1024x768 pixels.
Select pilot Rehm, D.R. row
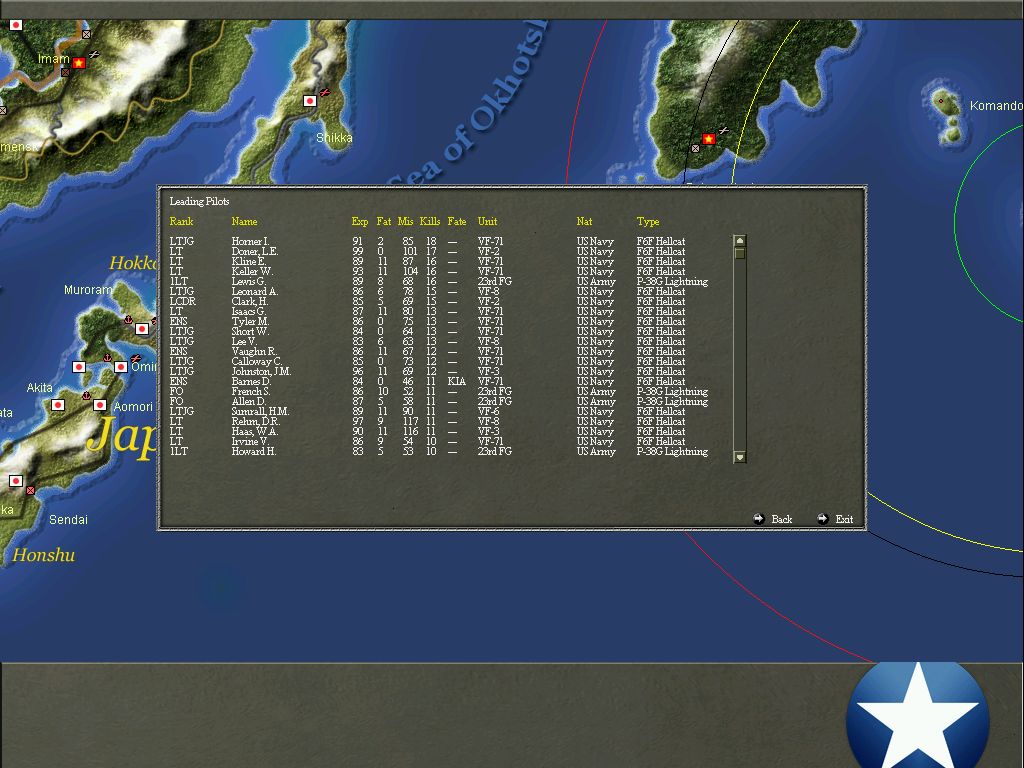tap(439, 421)
